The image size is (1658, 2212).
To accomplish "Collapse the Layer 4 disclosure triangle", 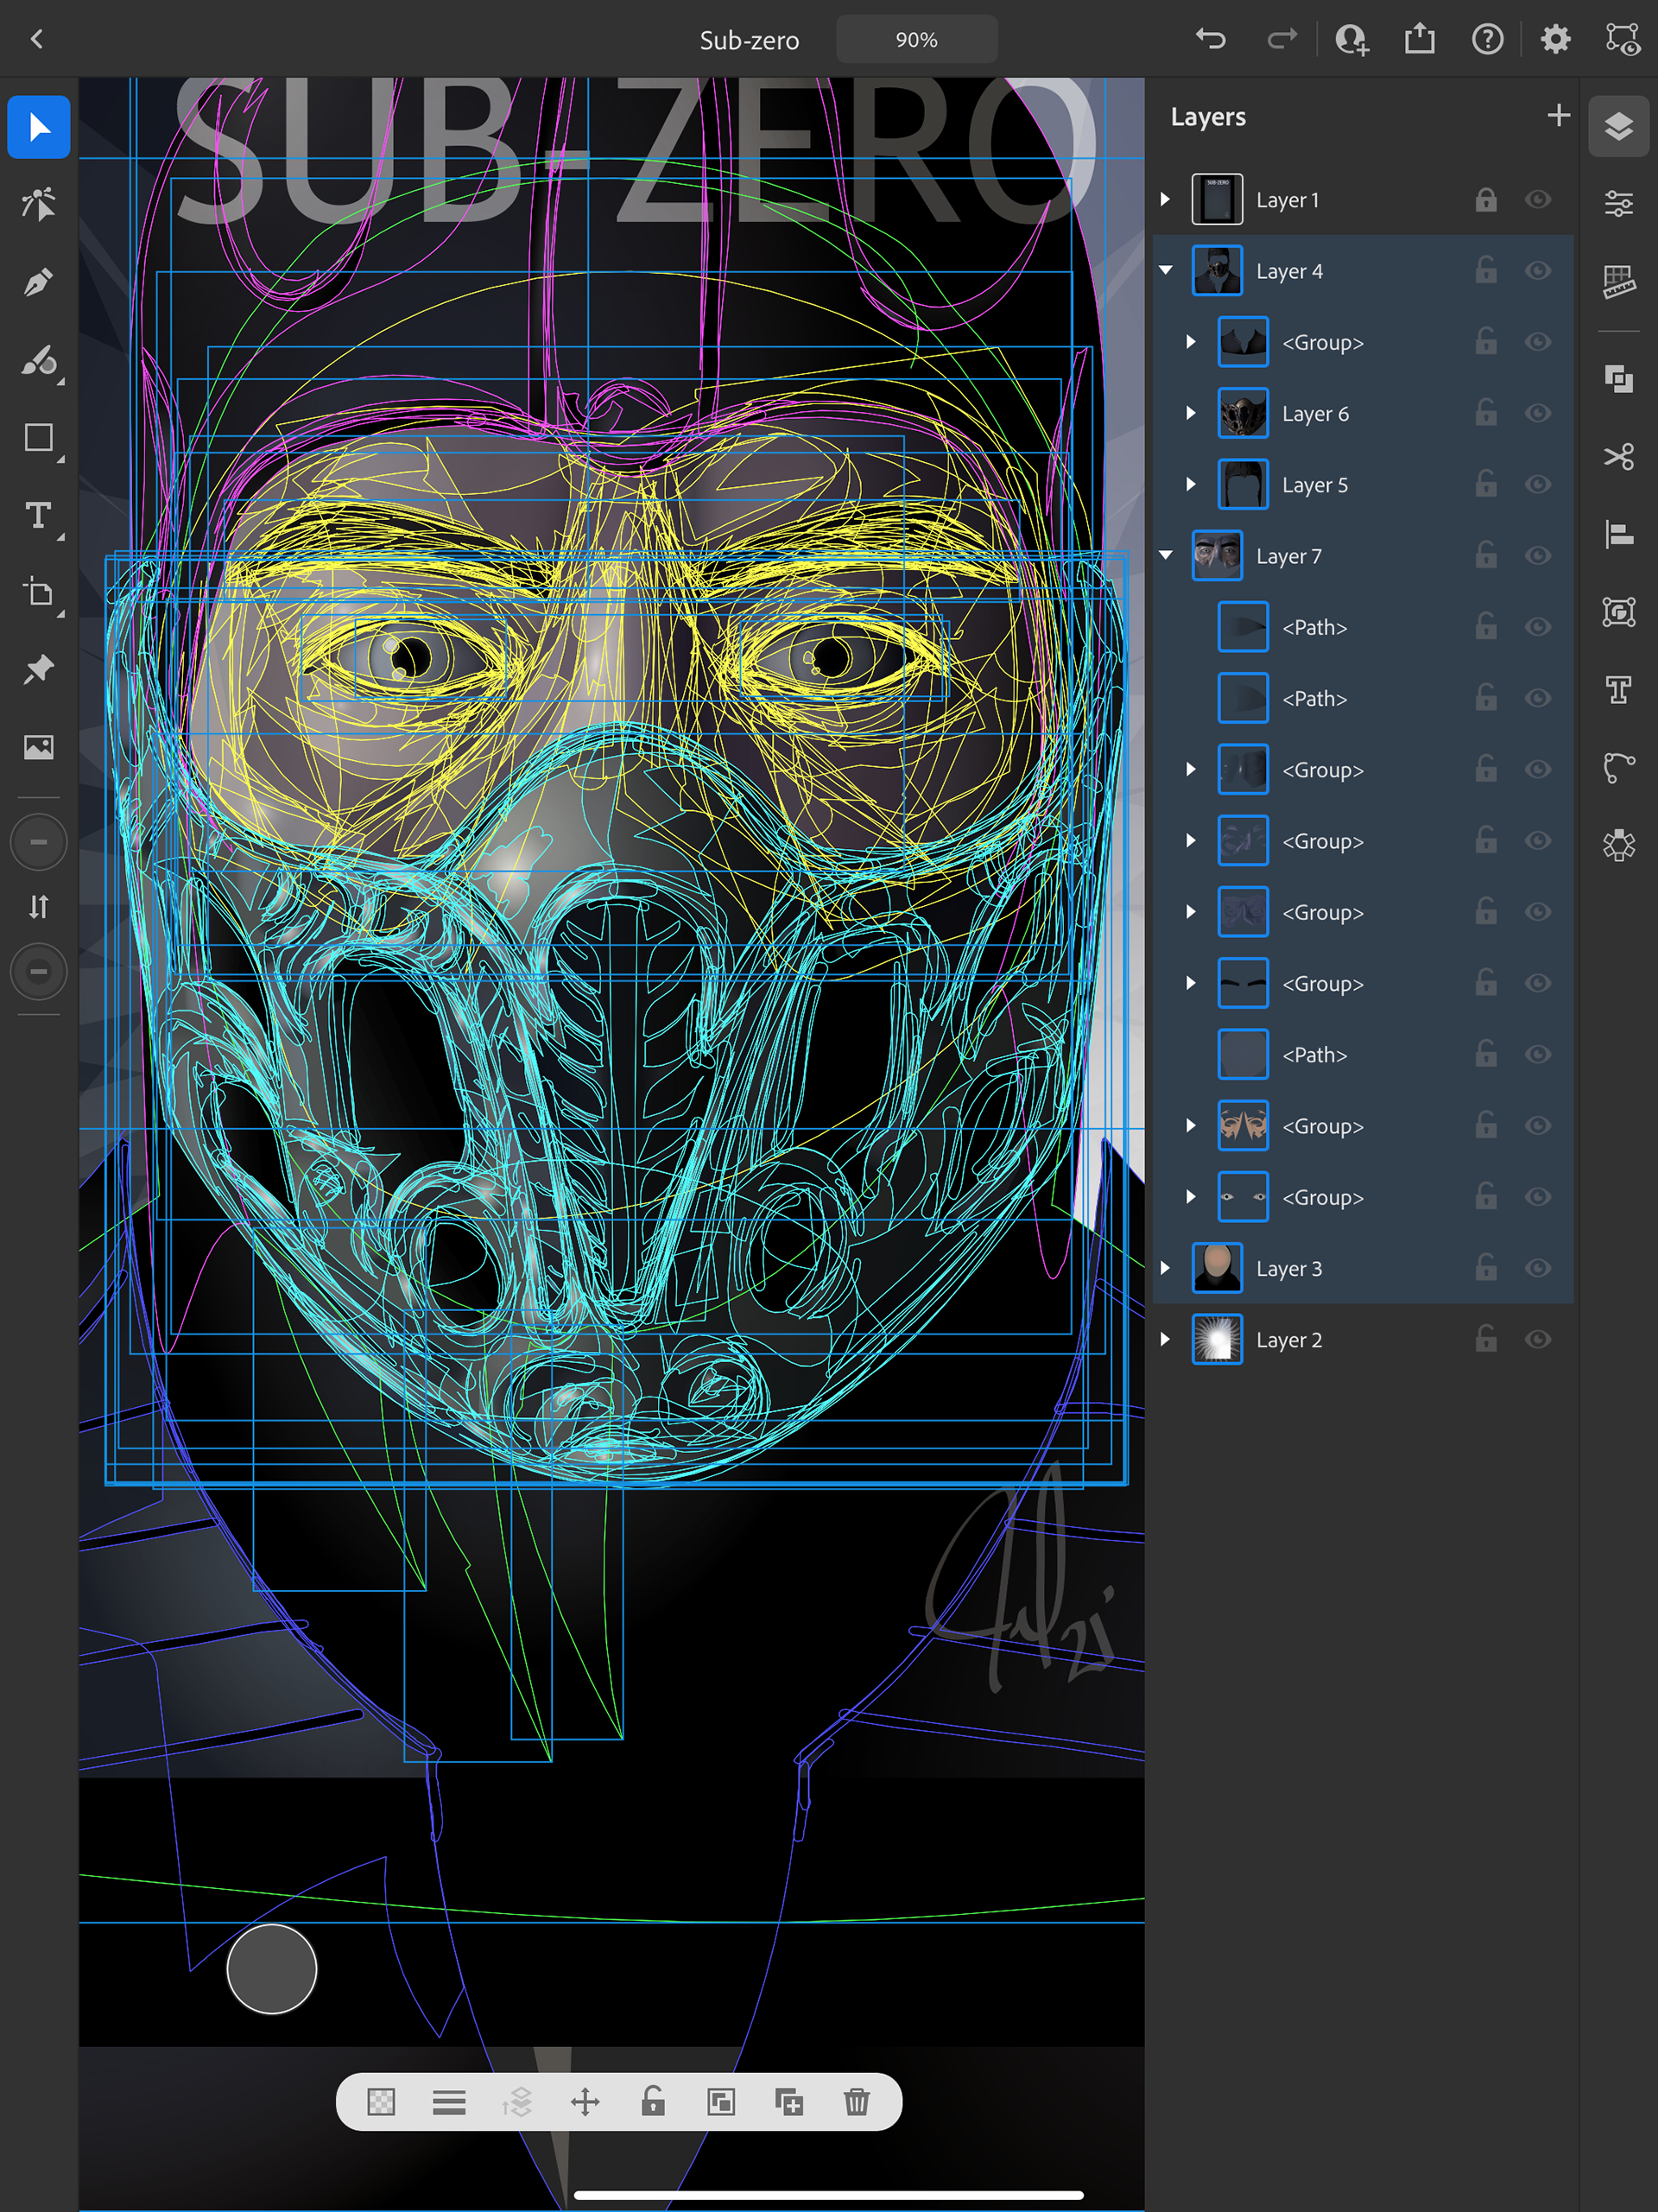I will [x=1166, y=271].
